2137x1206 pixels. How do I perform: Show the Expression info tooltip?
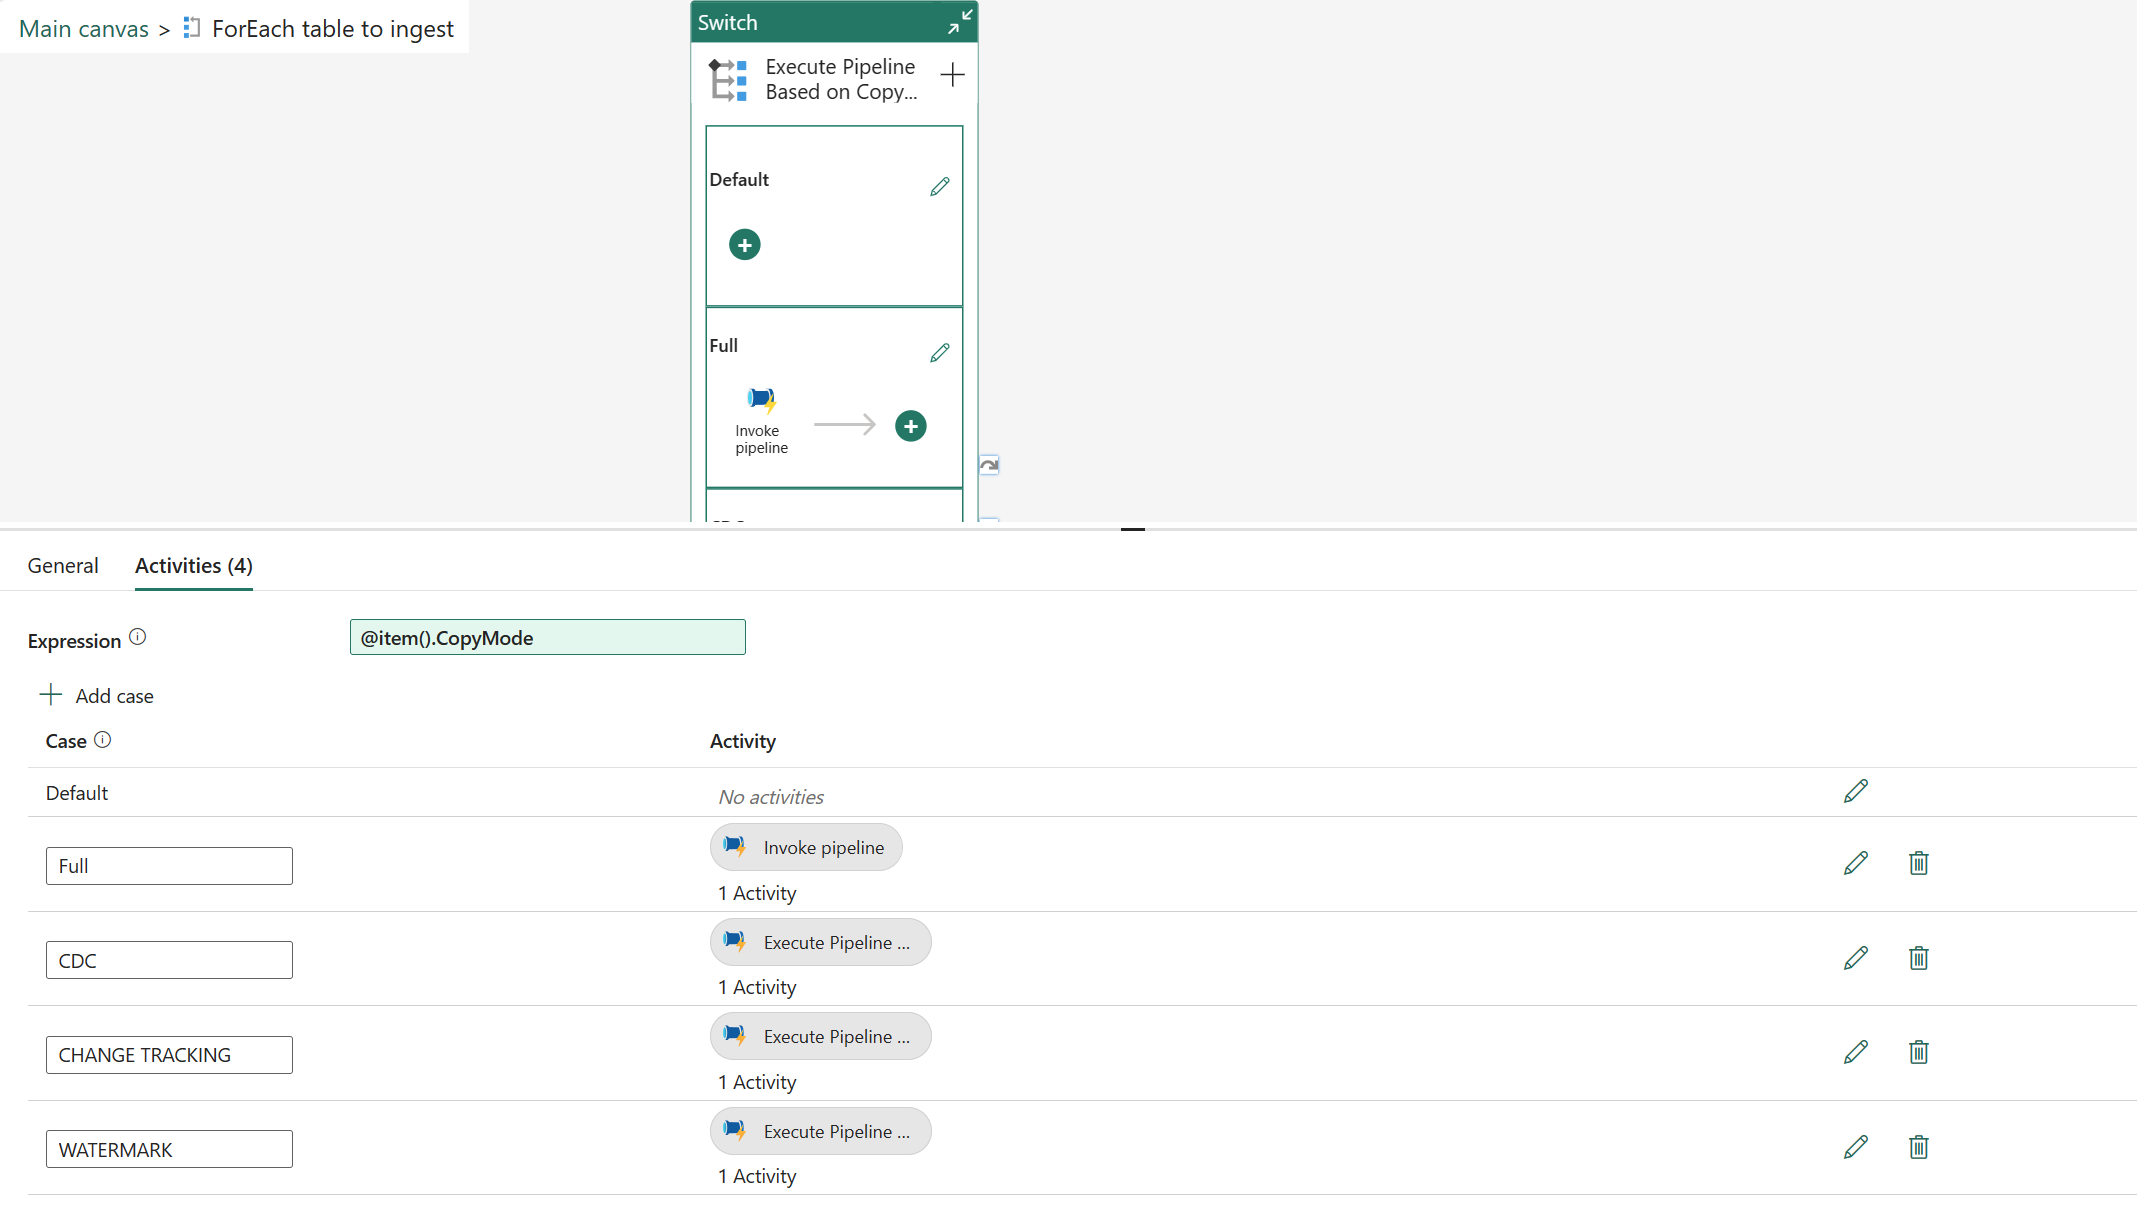tap(139, 635)
